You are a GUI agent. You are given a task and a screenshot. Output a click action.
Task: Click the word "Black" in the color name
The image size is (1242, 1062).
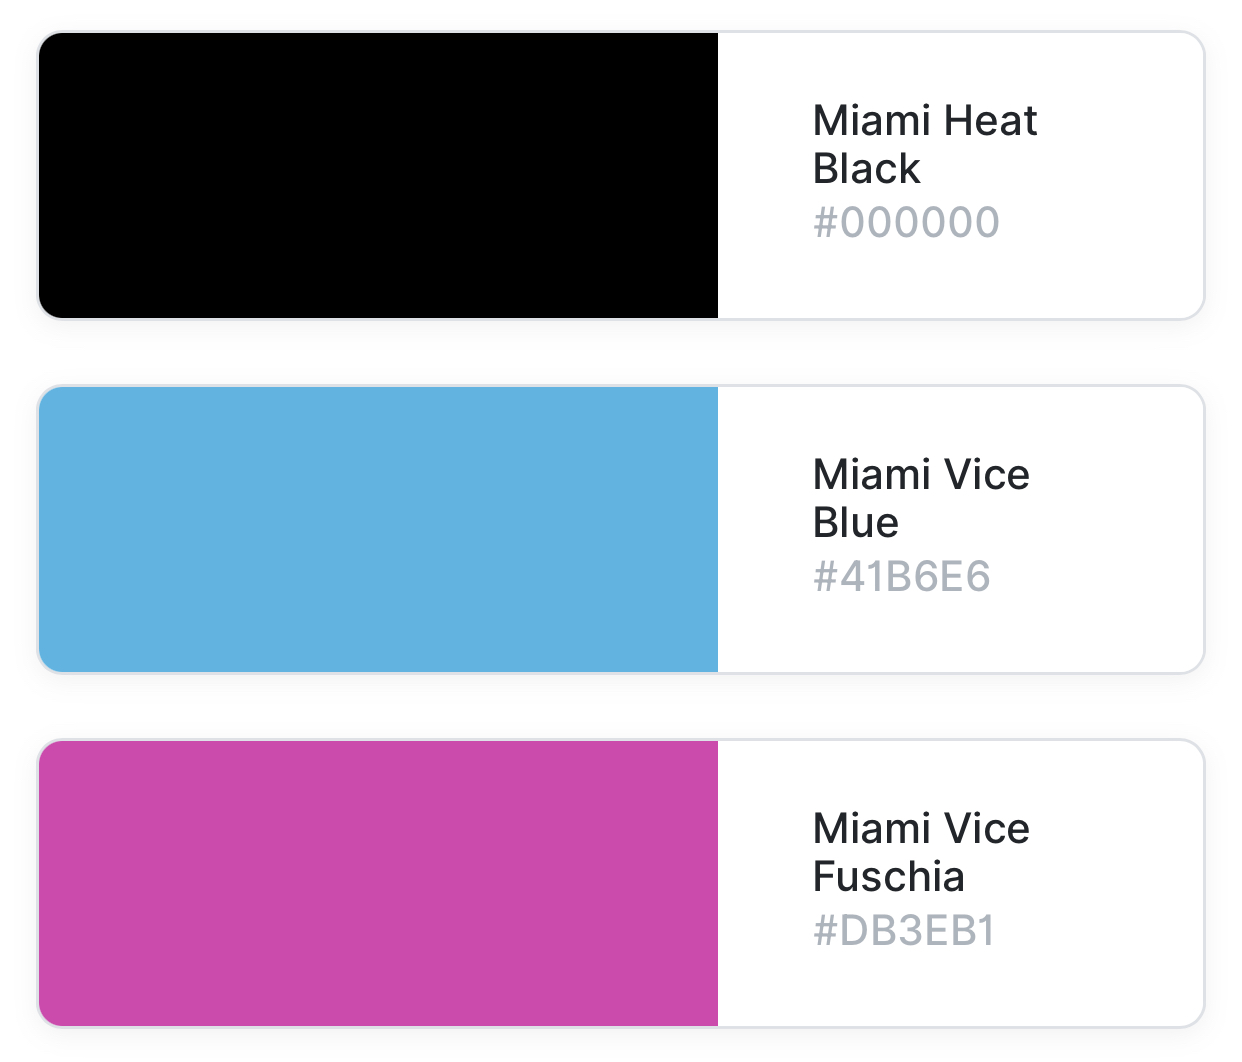pos(866,169)
